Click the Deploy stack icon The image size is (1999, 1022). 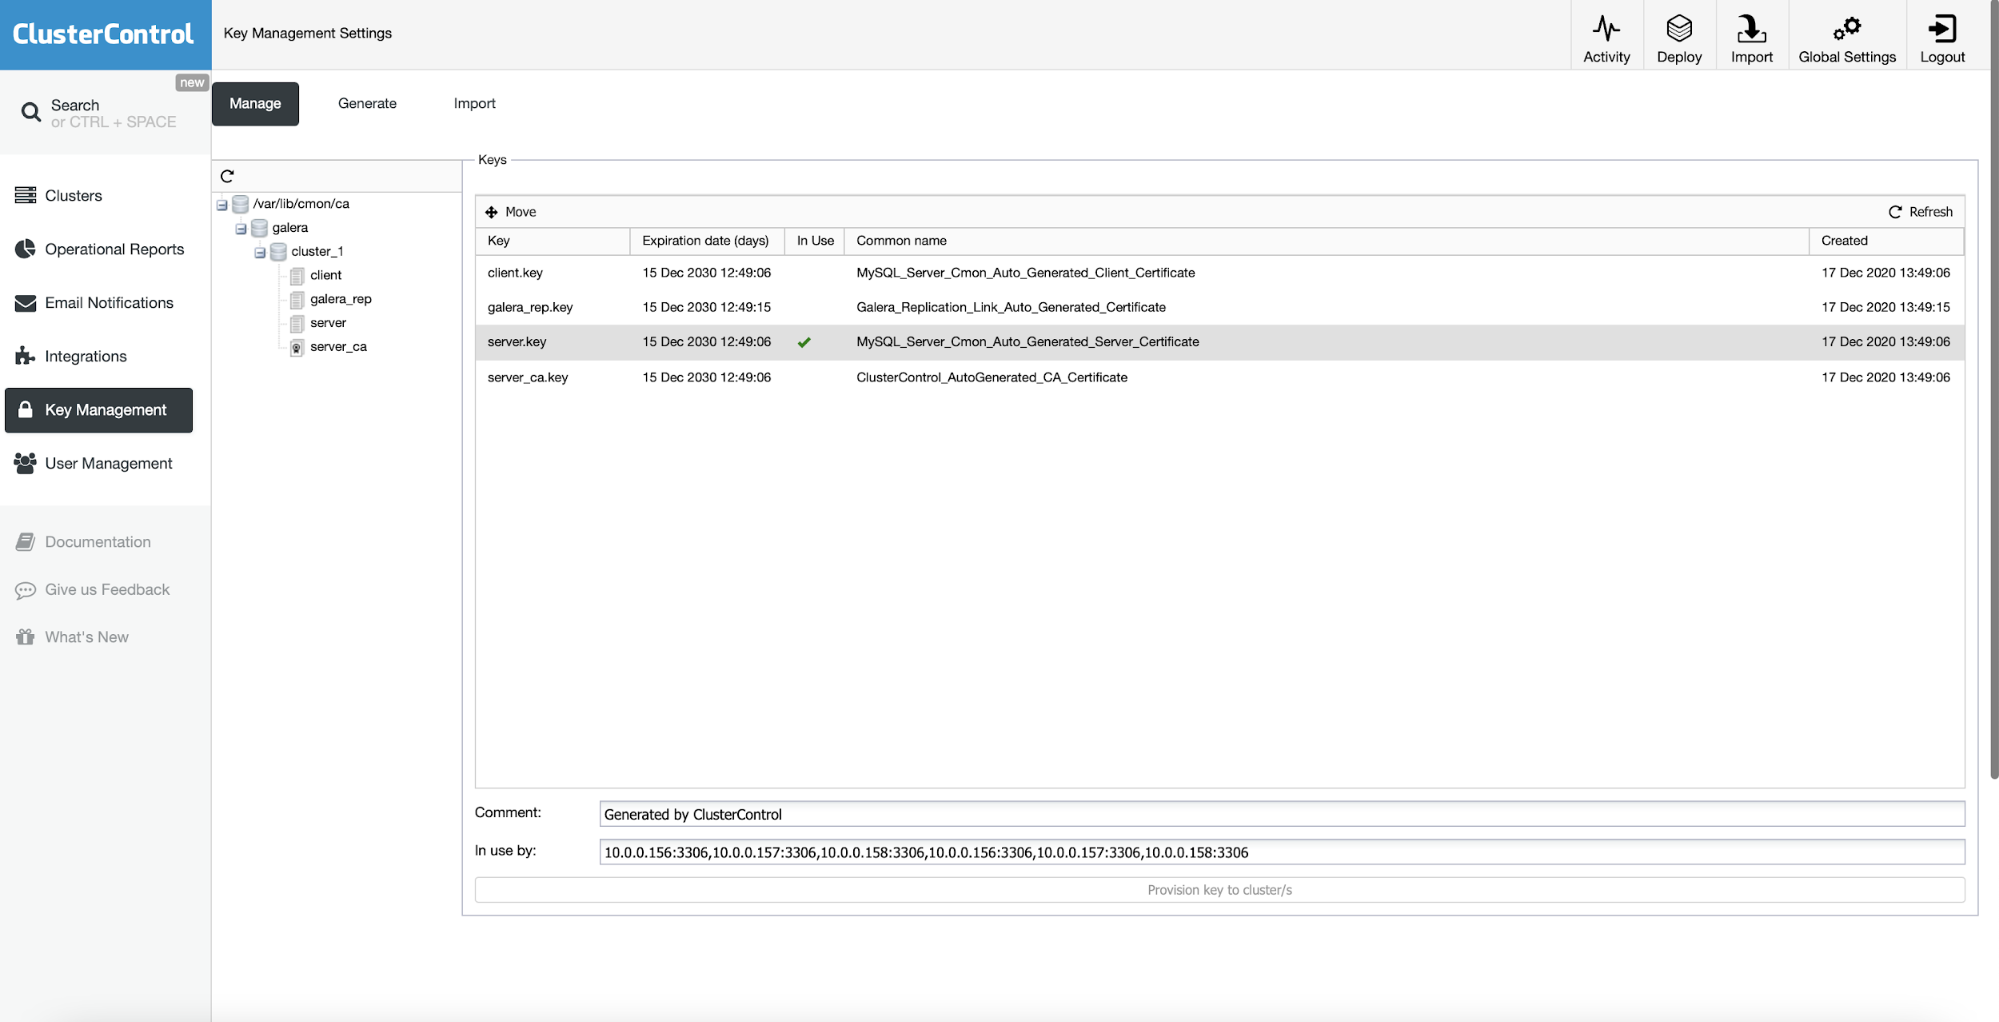[x=1679, y=28]
